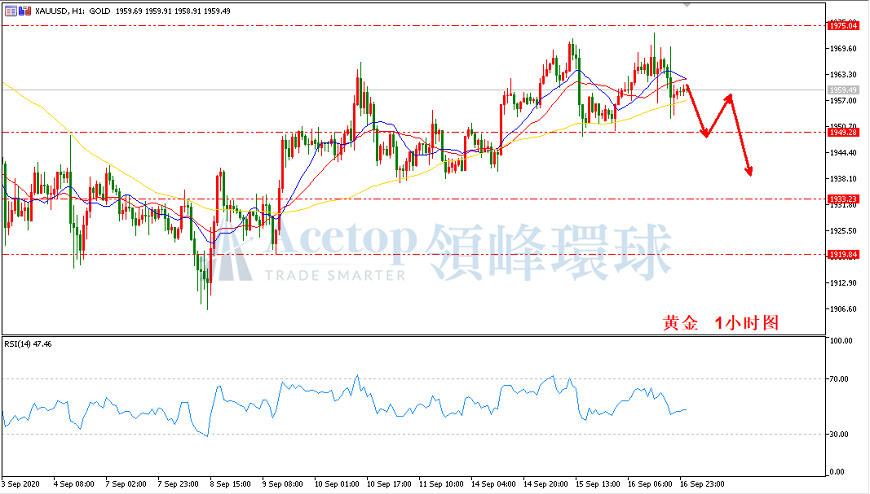Click the 9 Sep 08:00 time label

(x=282, y=485)
